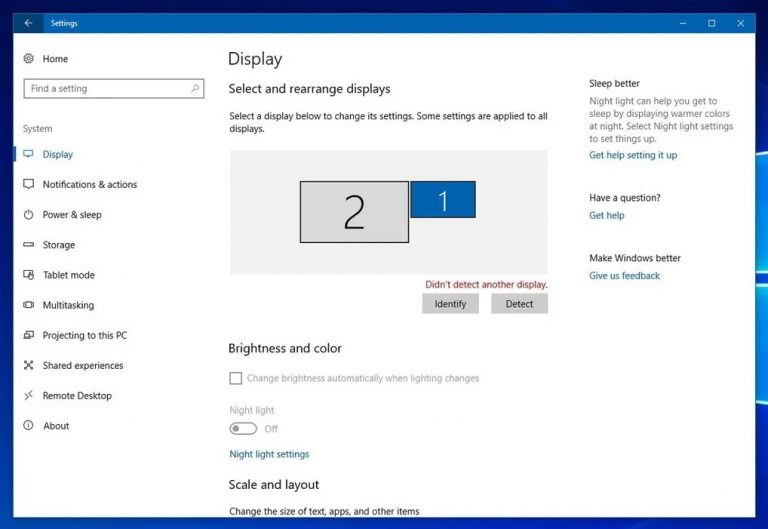Click the Power & sleep icon
The image size is (768, 529).
tap(28, 215)
